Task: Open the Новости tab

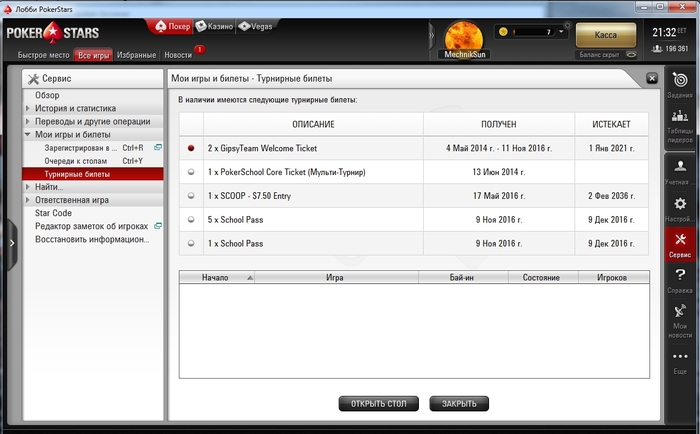Action: coord(178,55)
